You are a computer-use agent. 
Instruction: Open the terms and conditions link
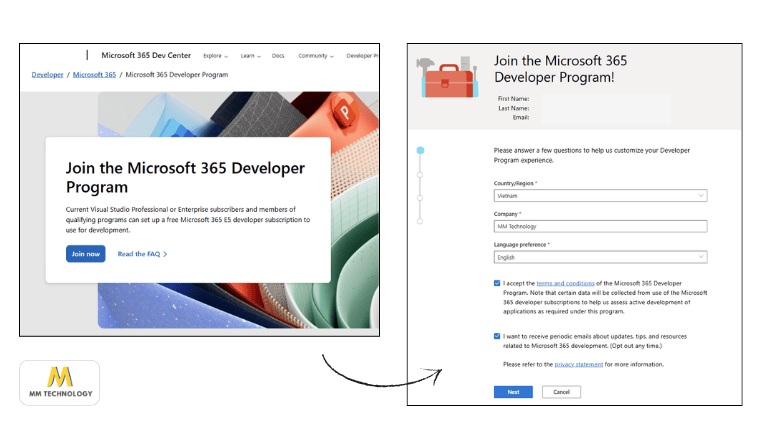tap(565, 283)
